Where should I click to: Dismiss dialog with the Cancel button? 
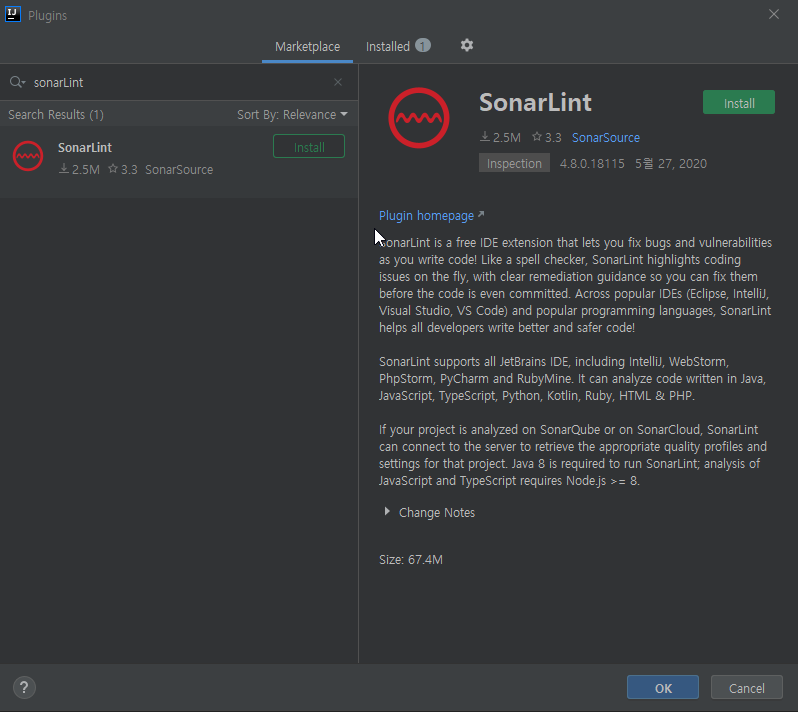(746, 688)
